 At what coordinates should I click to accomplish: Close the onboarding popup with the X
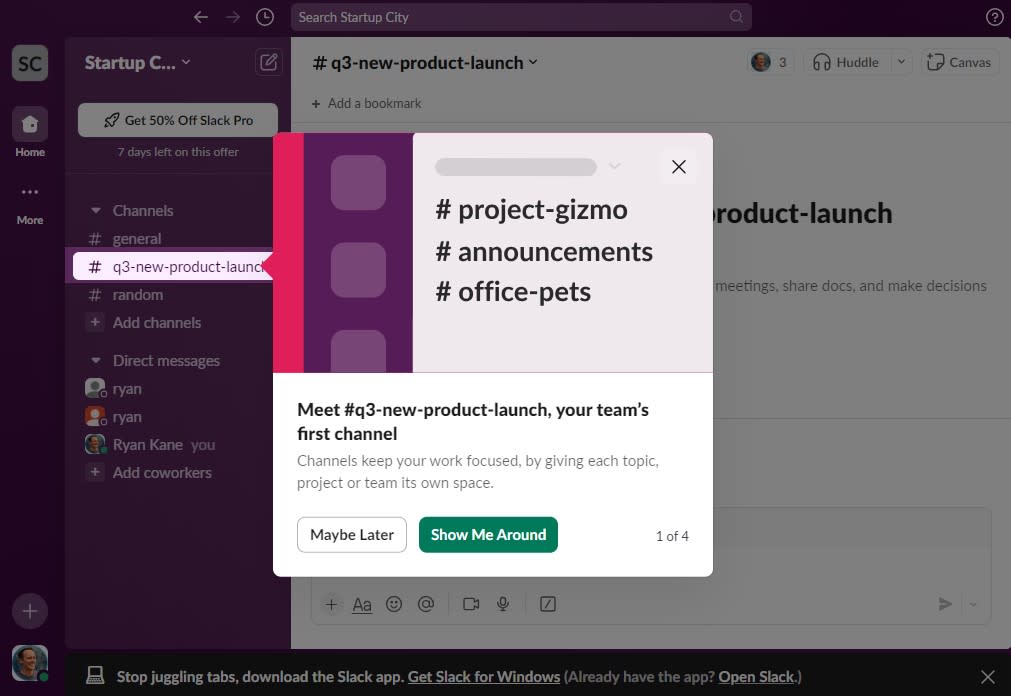coord(678,166)
